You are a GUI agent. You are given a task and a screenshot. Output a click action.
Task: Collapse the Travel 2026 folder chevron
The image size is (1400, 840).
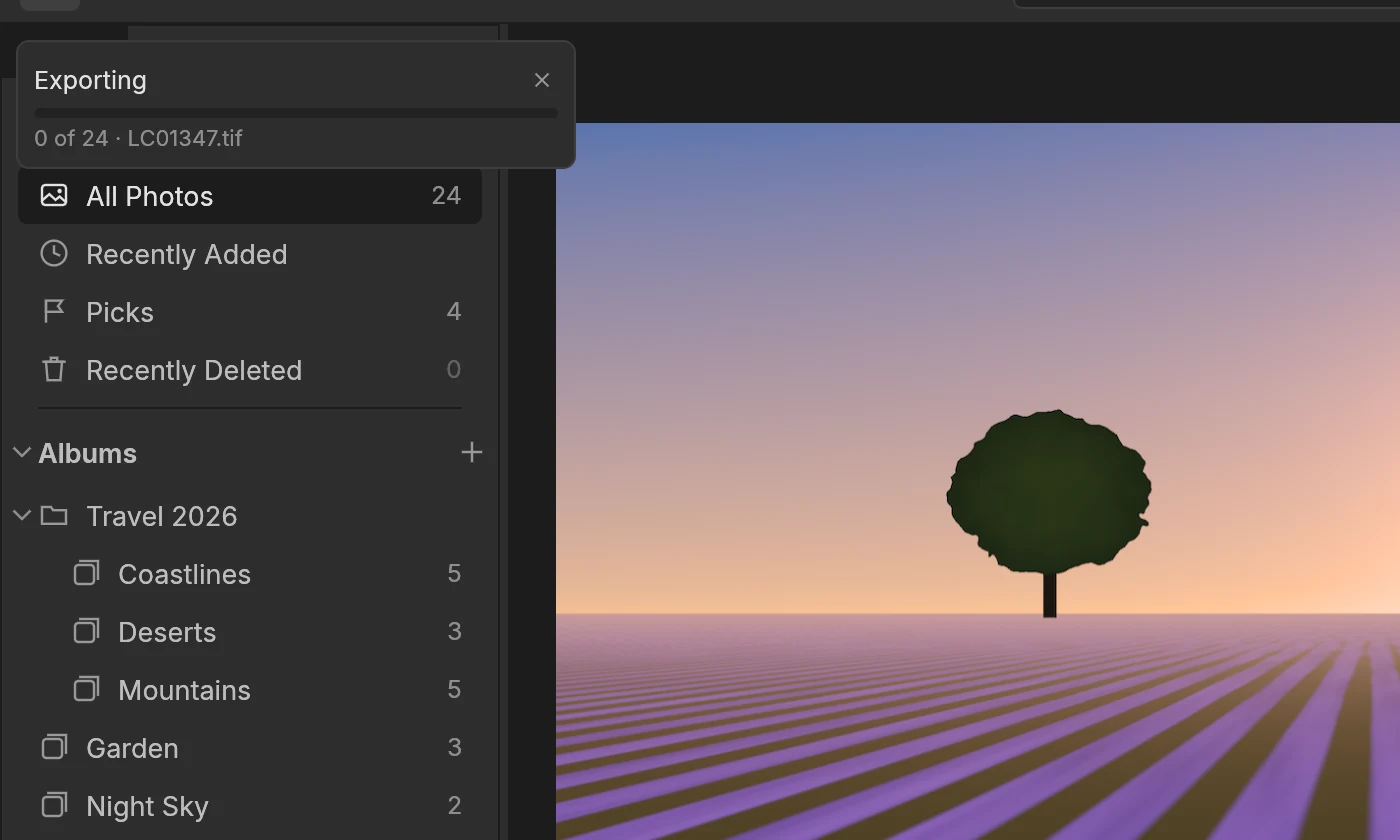[22, 515]
